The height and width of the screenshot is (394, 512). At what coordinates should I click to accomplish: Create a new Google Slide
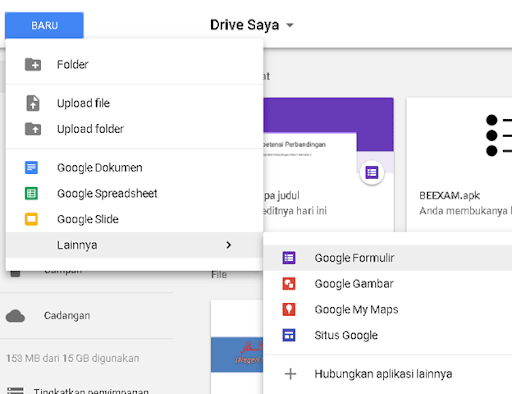[x=134, y=219]
